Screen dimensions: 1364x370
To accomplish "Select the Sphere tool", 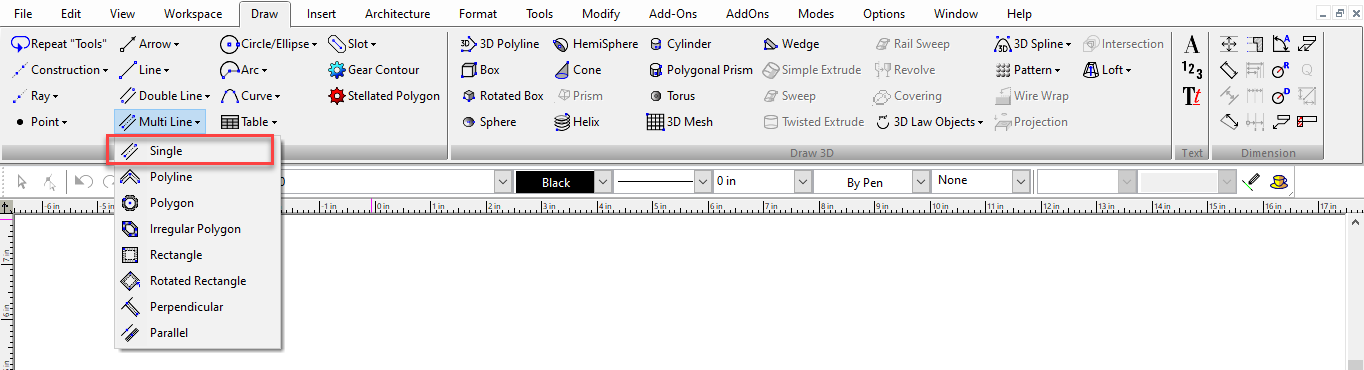I will pyautogui.click(x=489, y=122).
